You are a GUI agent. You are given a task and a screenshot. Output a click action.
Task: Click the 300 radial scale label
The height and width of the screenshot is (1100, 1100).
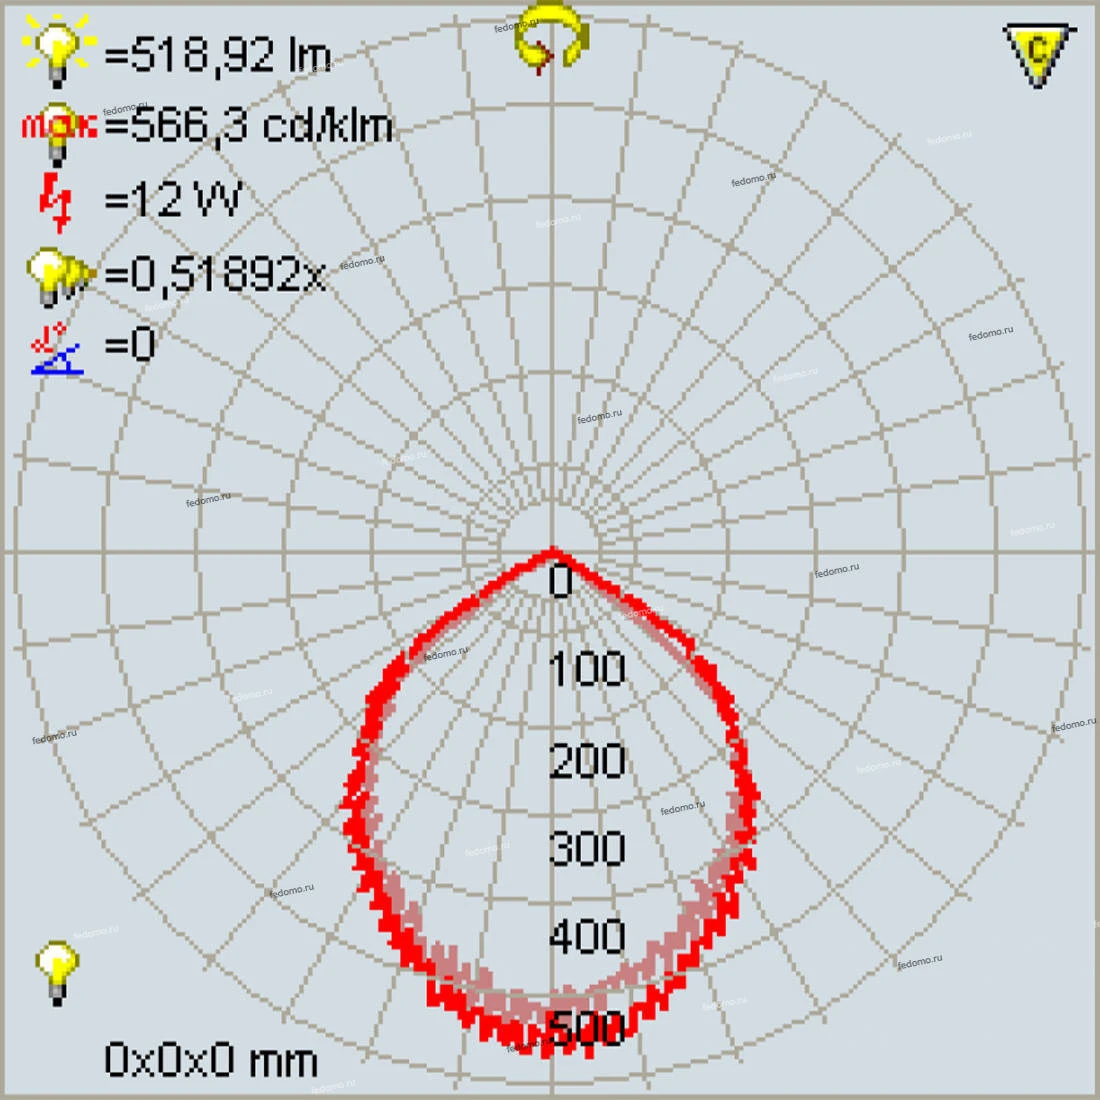(x=588, y=848)
